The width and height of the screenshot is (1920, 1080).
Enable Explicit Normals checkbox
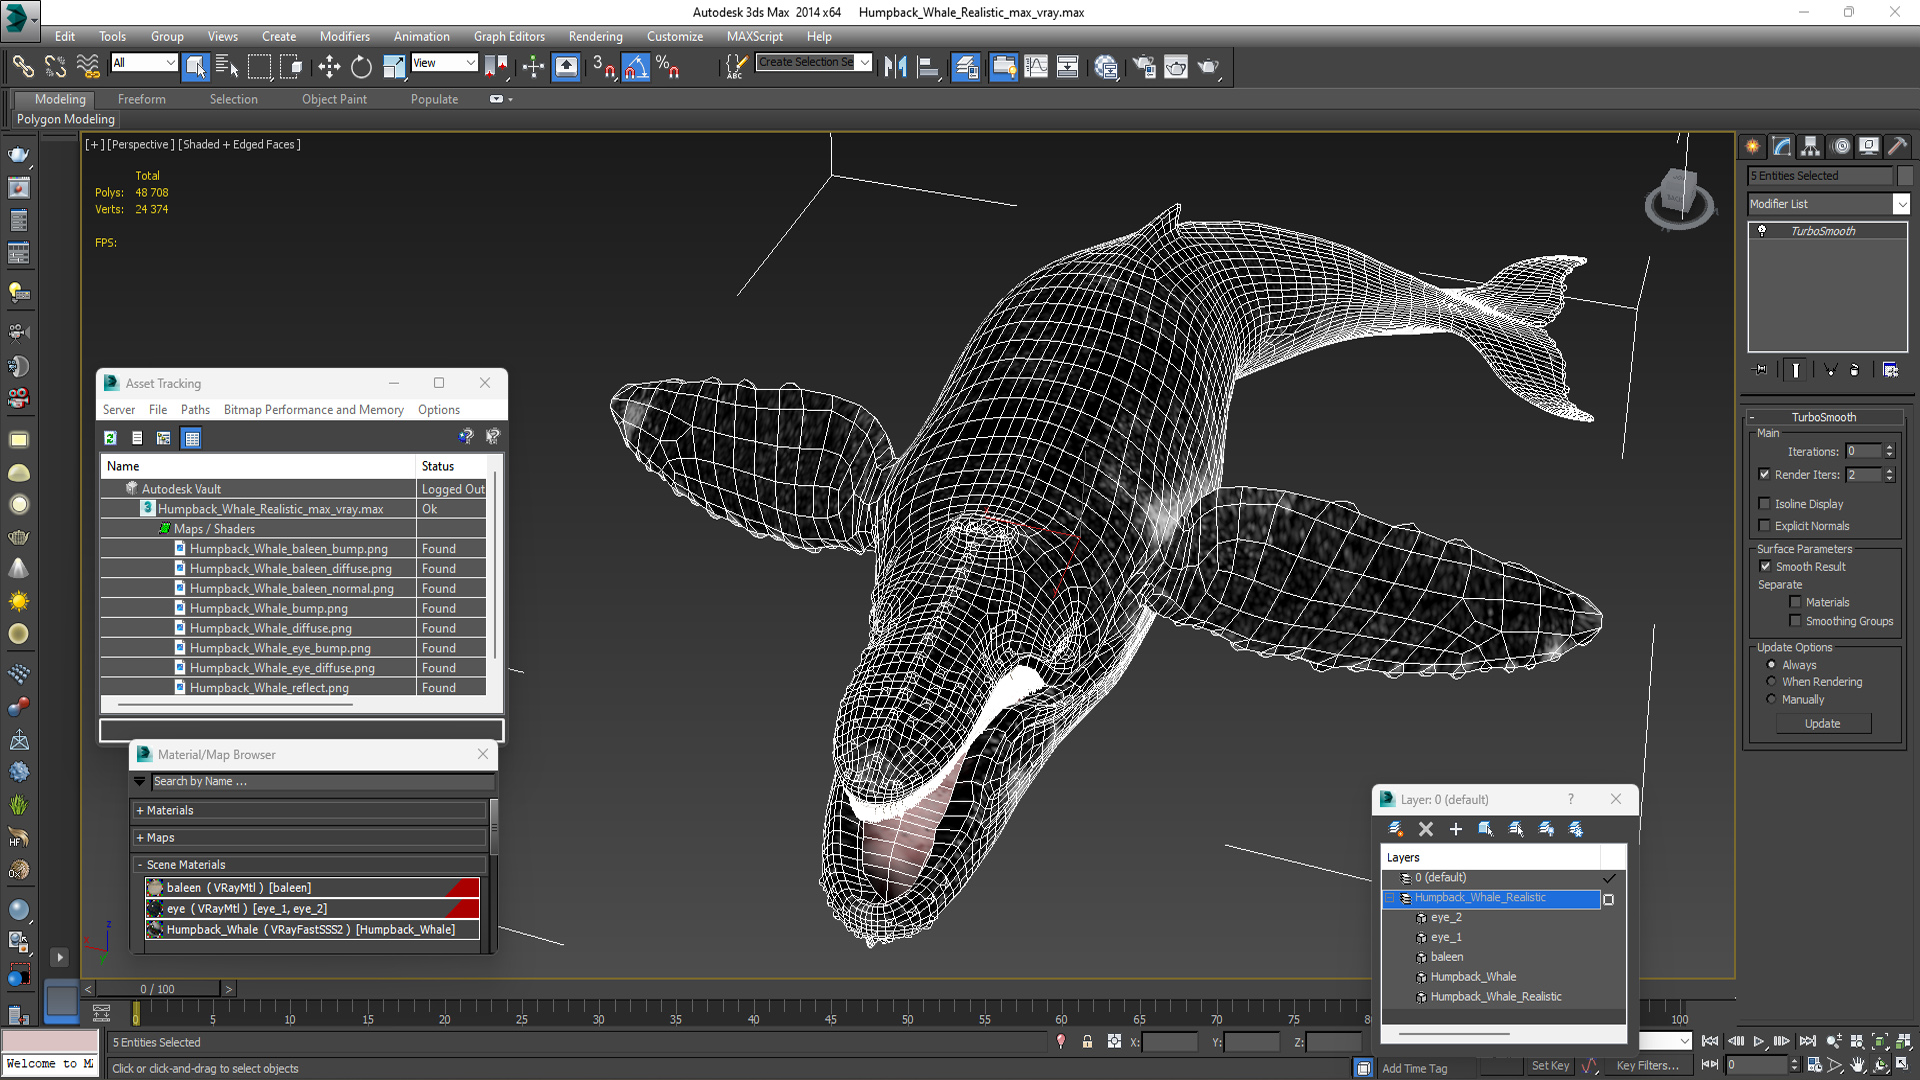(x=1764, y=526)
